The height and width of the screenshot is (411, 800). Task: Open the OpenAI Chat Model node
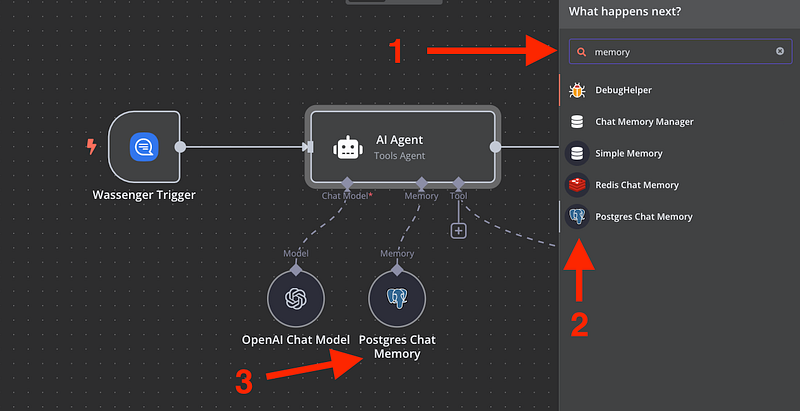pos(296,299)
